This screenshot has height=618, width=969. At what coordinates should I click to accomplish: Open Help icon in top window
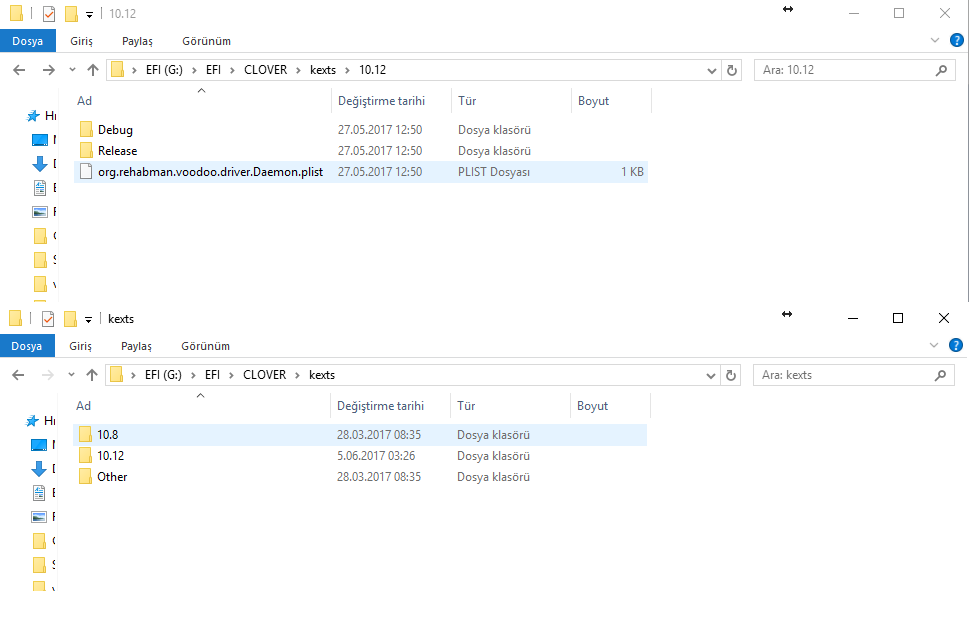point(956,41)
